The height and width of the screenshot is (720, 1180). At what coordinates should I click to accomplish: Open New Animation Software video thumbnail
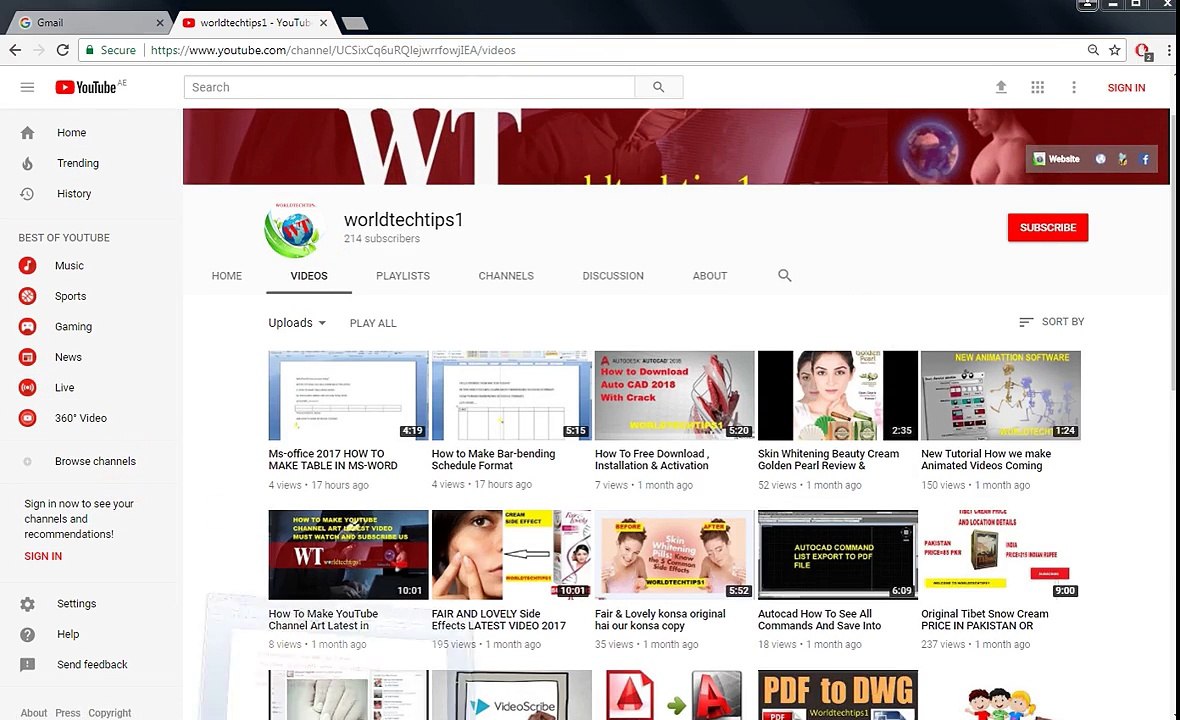pyautogui.click(x=1001, y=396)
